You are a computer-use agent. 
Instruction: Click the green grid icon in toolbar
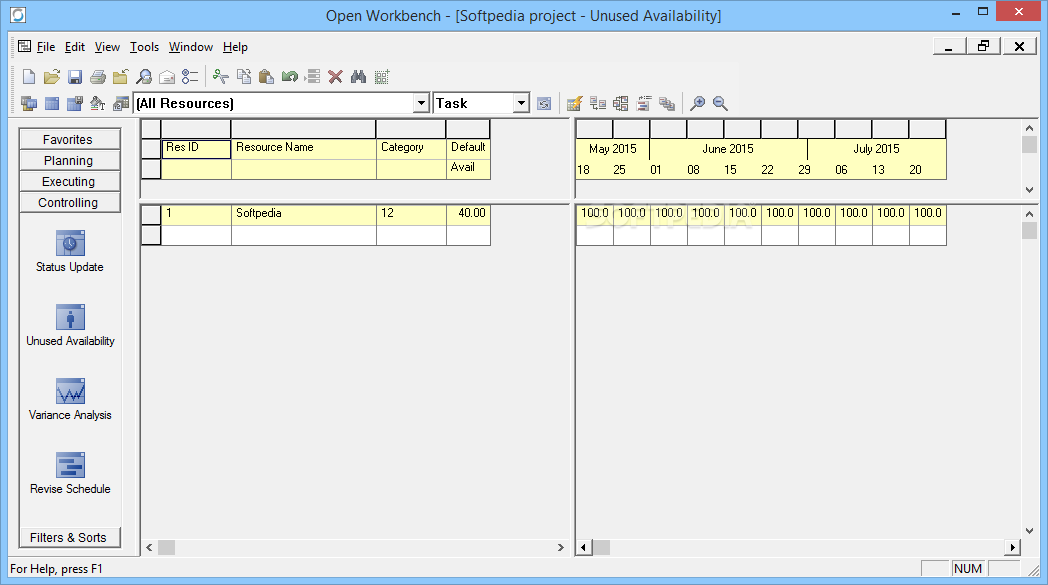click(382, 77)
